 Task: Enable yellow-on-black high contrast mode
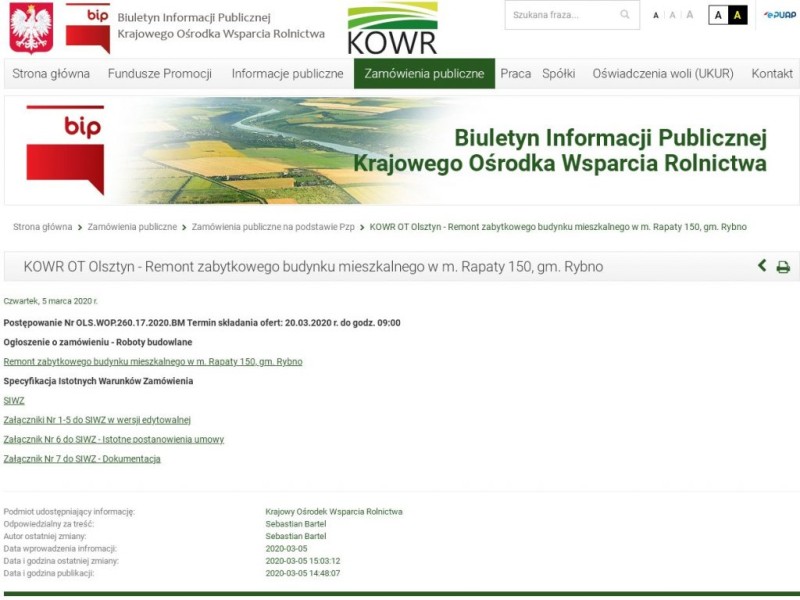738,15
